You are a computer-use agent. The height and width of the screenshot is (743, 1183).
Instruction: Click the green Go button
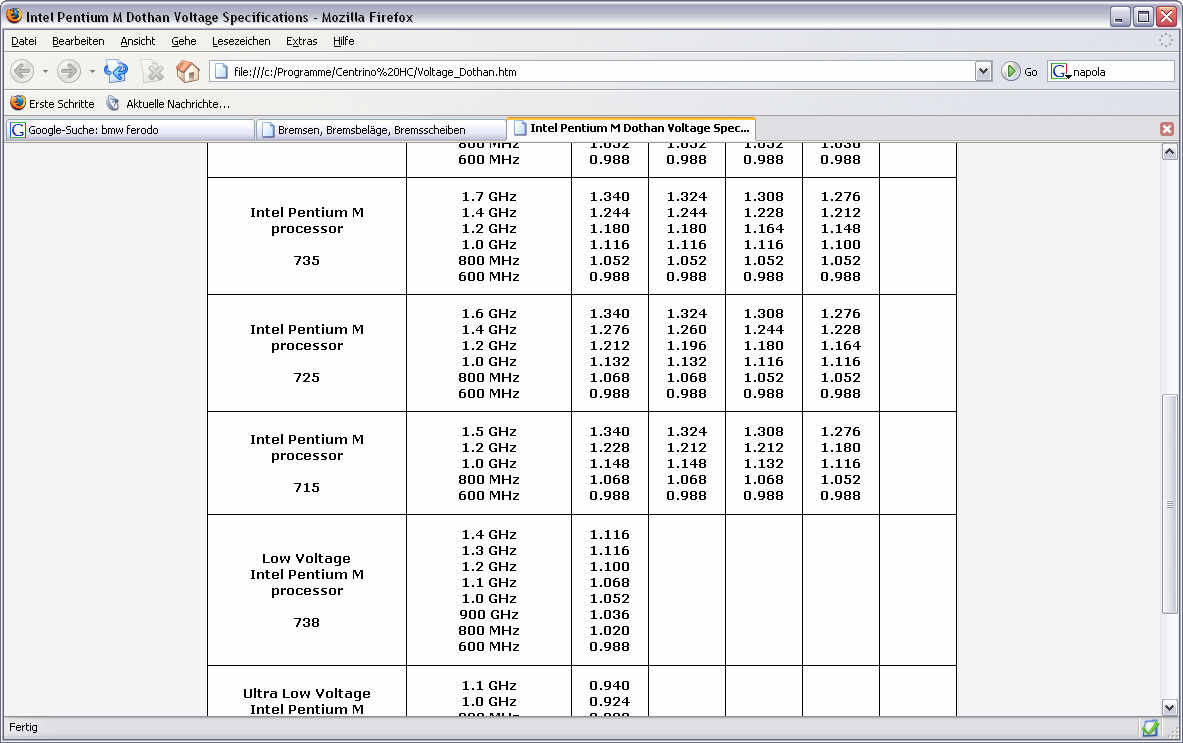pyautogui.click(x=1019, y=72)
